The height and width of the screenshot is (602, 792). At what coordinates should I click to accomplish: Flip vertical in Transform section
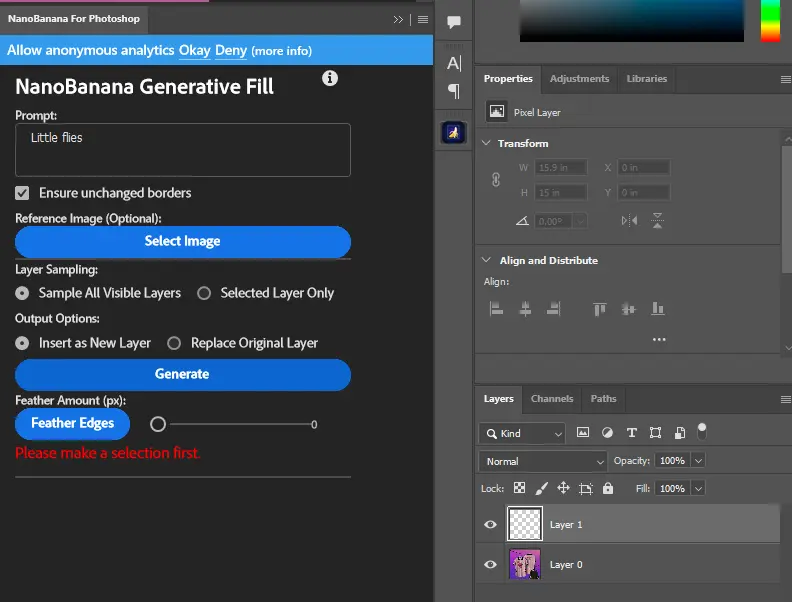(x=657, y=221)
